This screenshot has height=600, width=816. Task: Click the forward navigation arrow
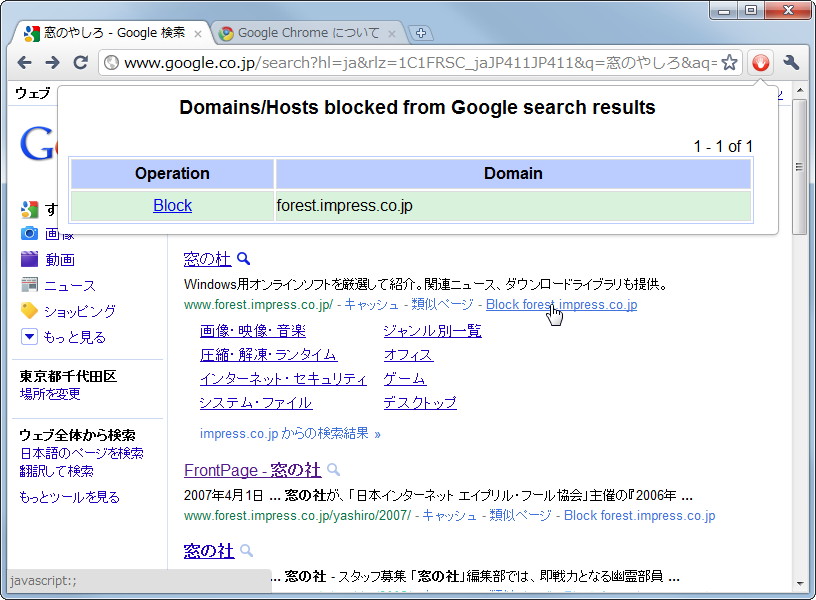pyautogui.click(x=53, y=62)
